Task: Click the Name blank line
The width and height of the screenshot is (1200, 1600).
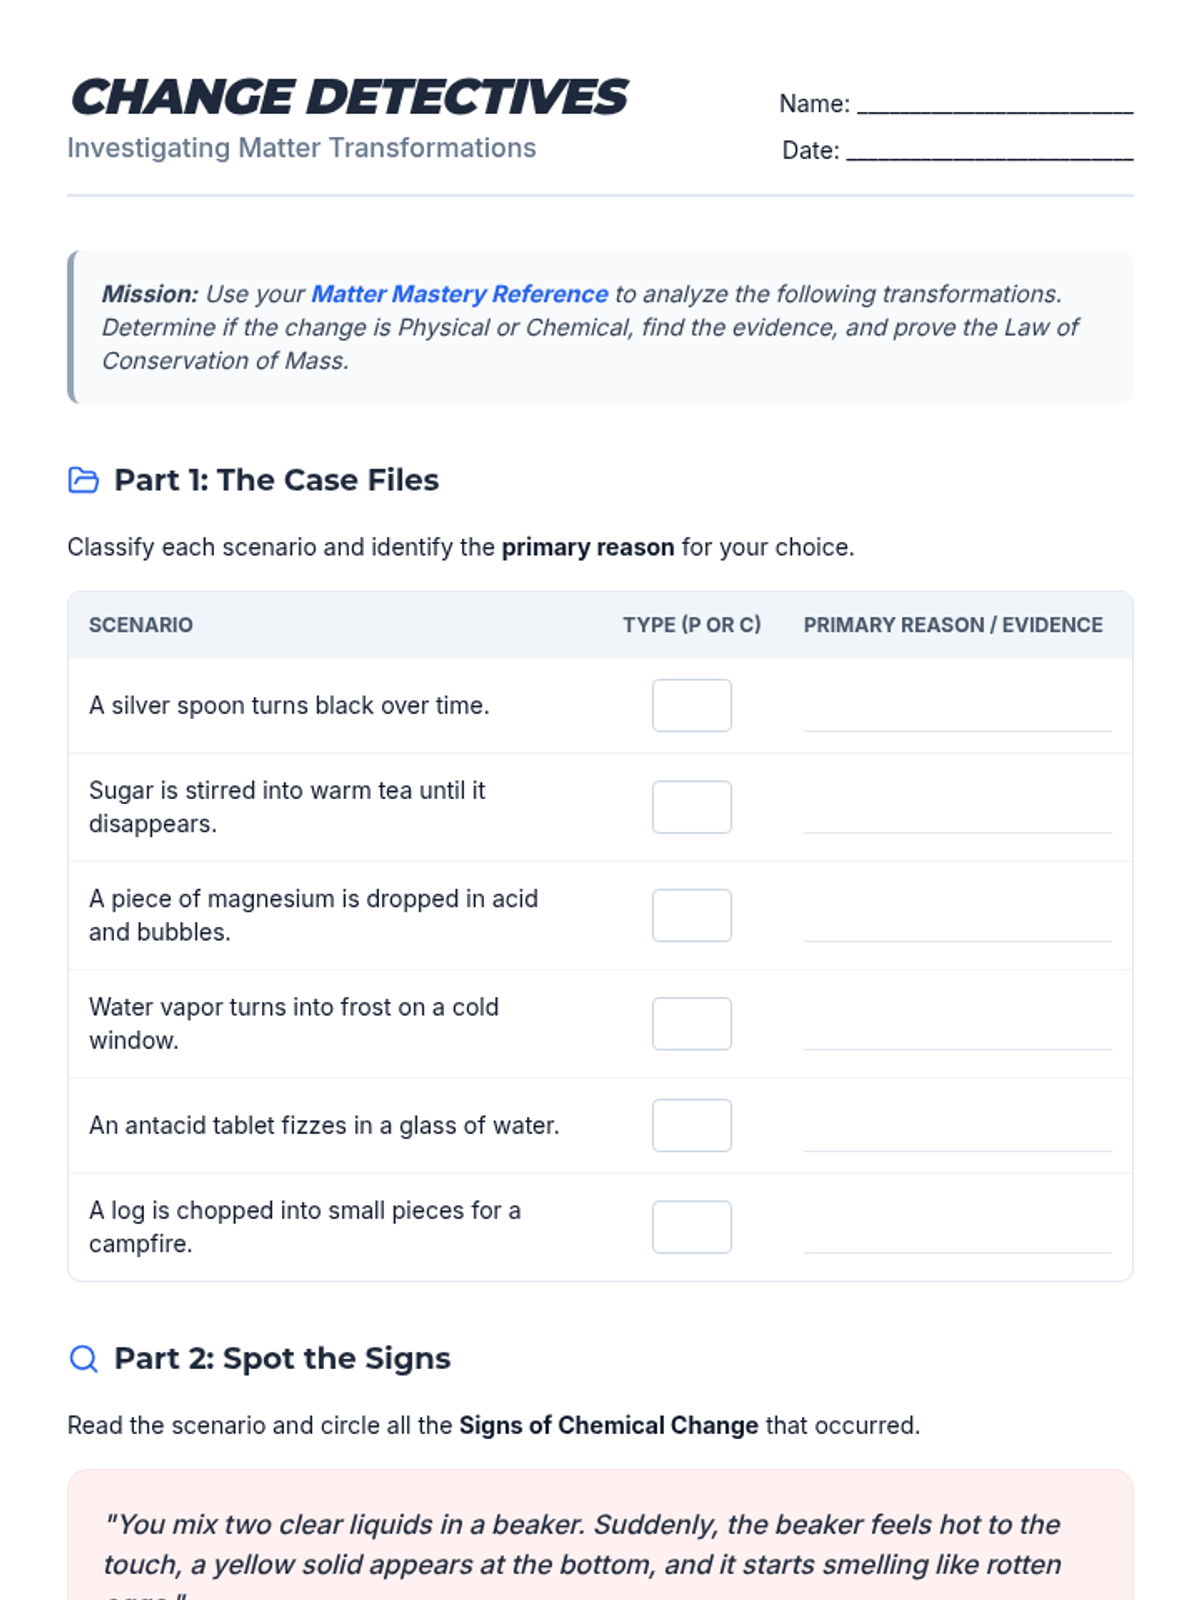Action: [x=995, y=104]
